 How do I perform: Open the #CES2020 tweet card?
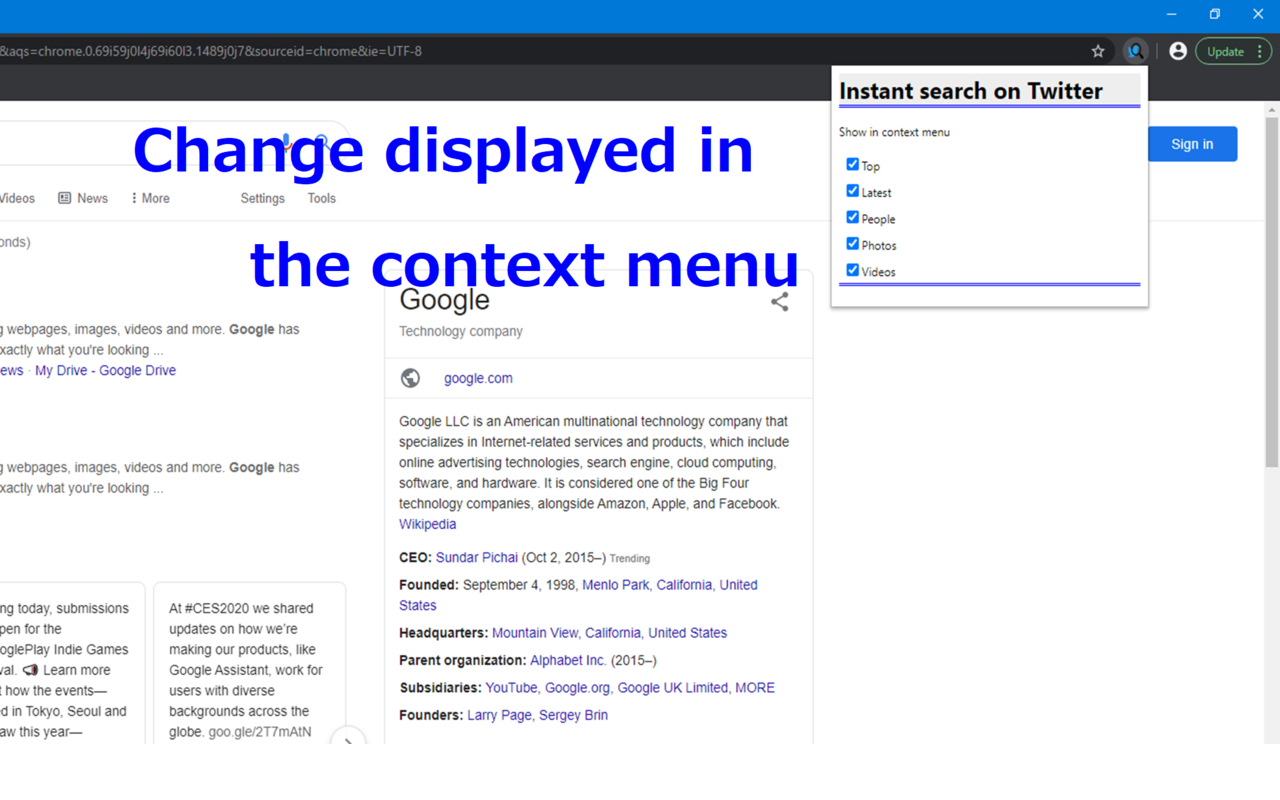click(x=250, y=663)
